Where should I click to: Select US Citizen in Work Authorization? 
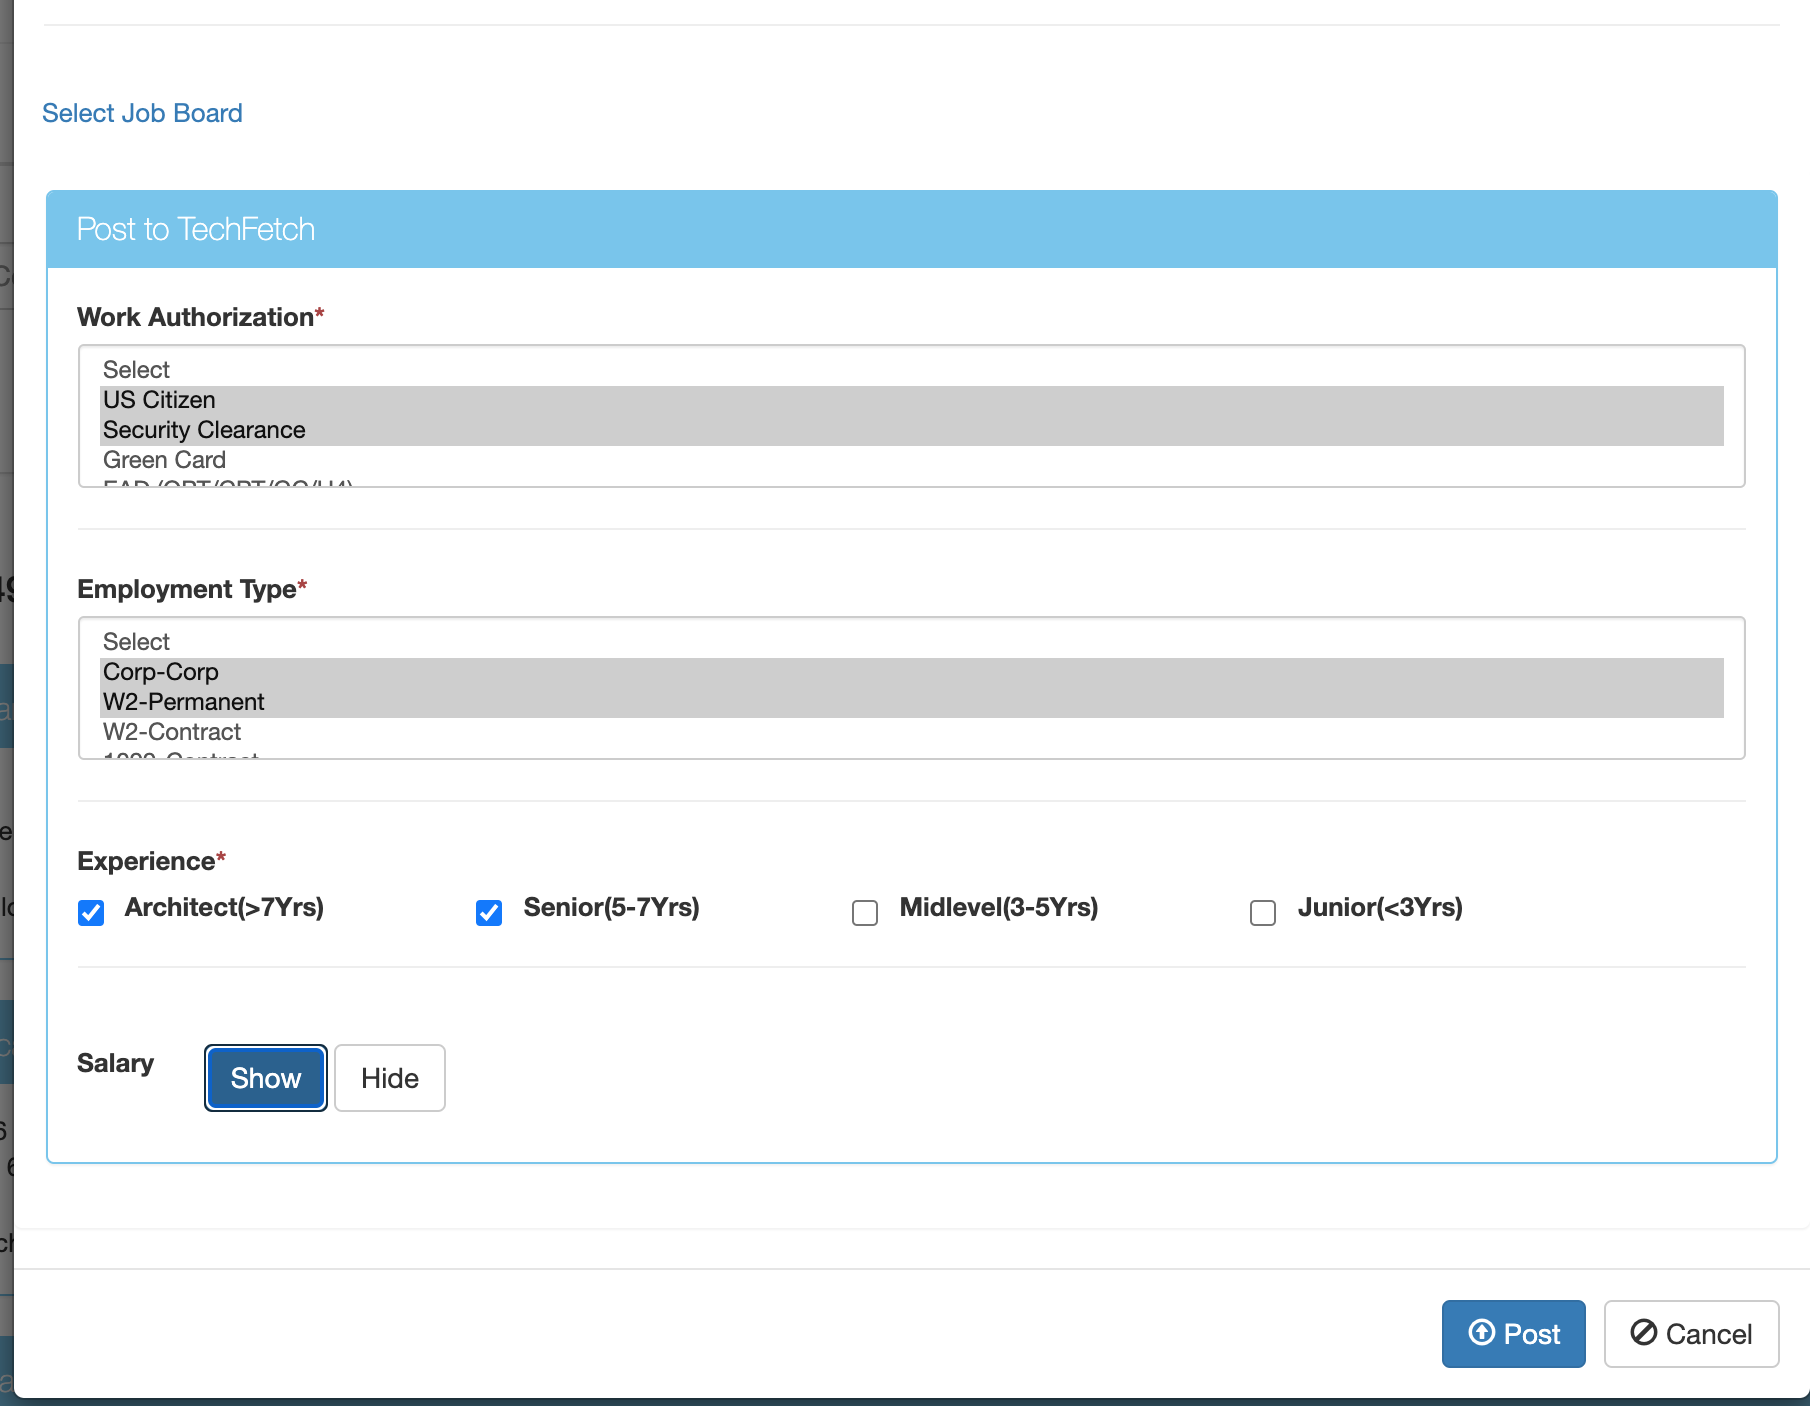pyautogui.click(x=912, y=400)
